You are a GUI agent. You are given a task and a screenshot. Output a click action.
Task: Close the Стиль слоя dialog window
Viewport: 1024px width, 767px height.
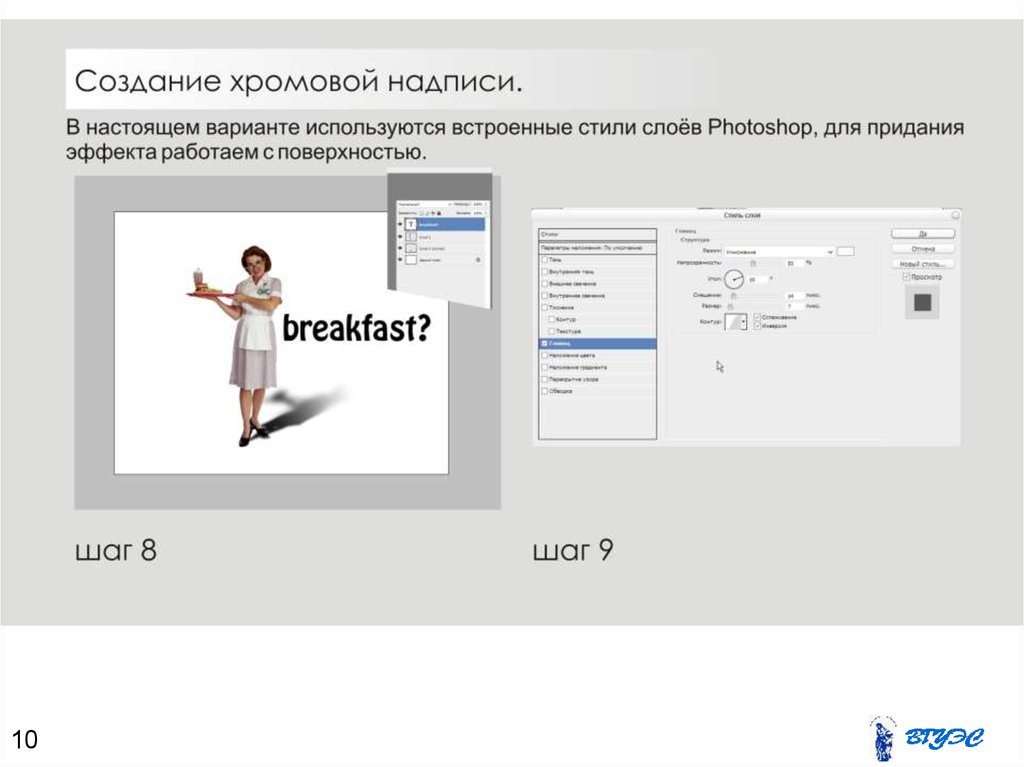(955, 215)
